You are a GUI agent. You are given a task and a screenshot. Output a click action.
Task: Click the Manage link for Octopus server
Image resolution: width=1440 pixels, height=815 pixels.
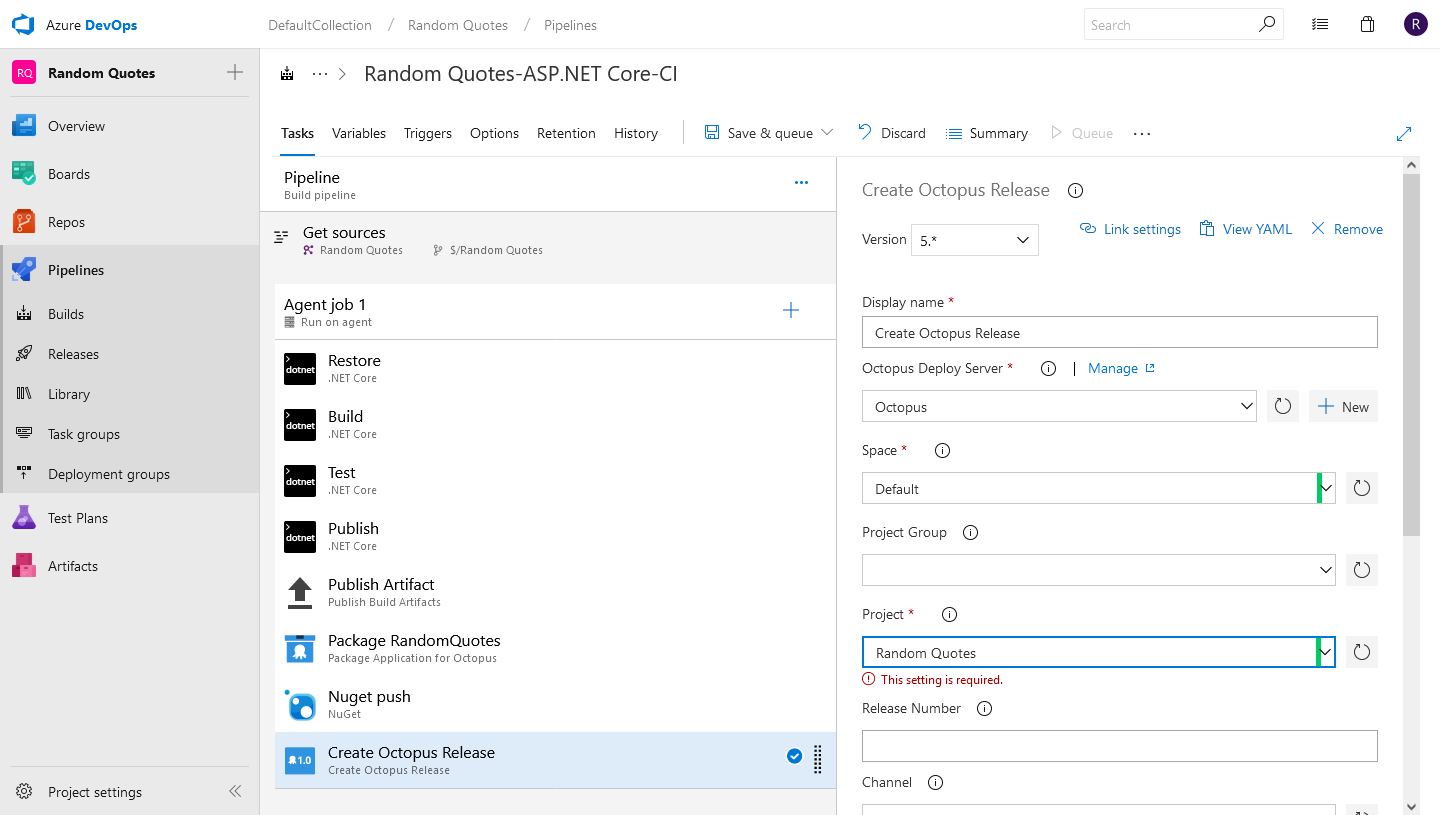point(1121,368)
